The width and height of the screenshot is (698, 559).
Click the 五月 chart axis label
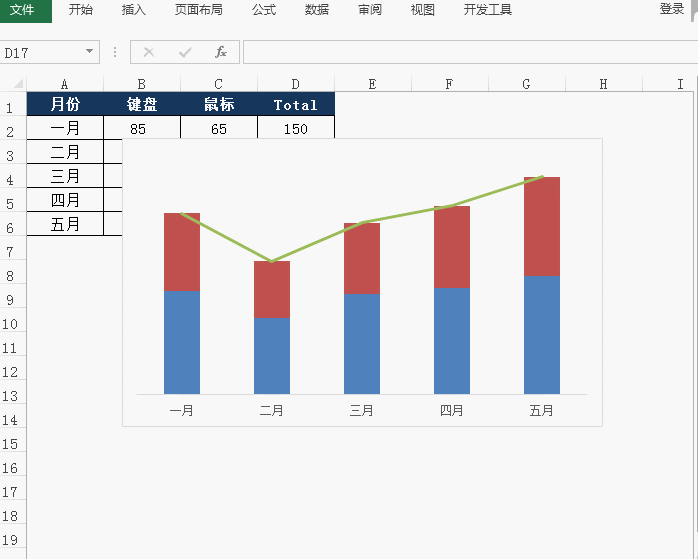[x=541, y=410]
